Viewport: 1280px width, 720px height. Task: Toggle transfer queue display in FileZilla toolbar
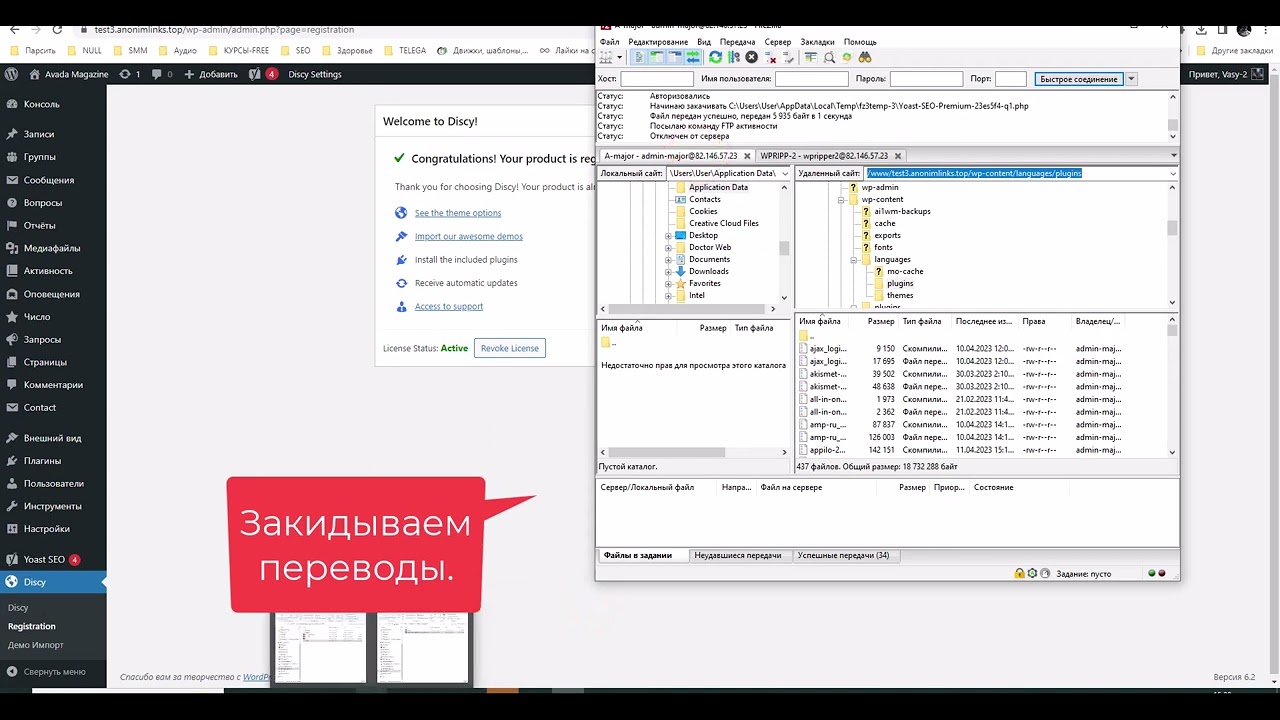point(693,57)
